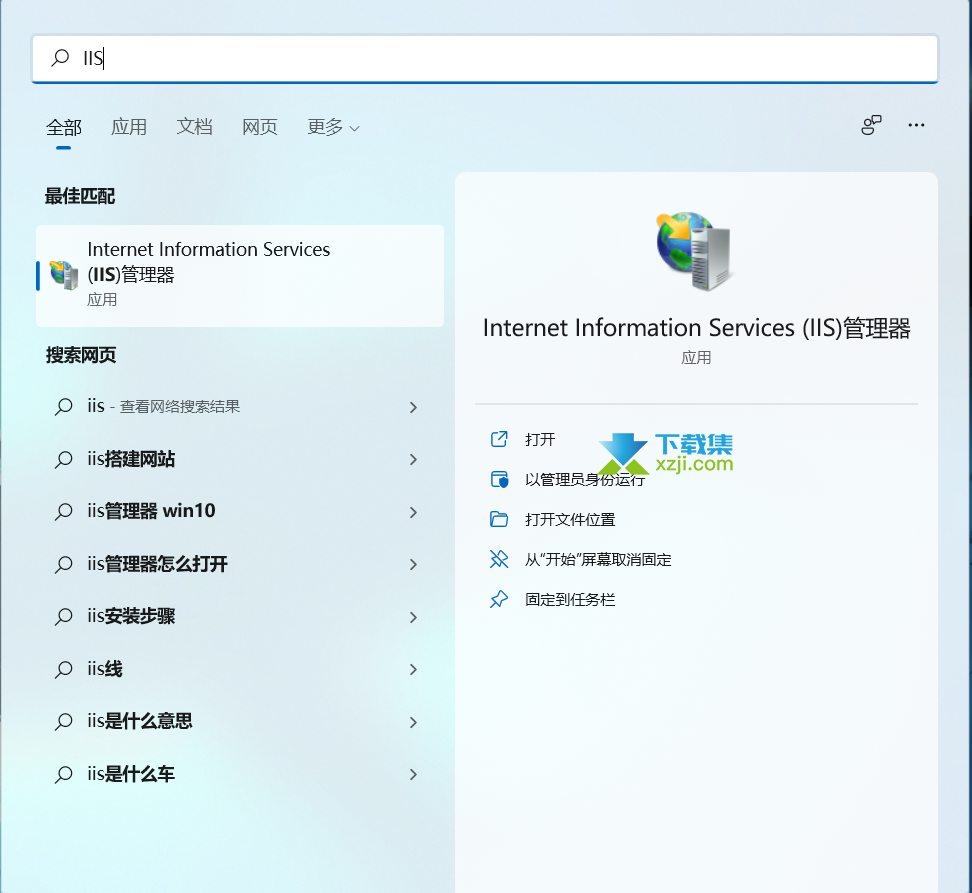The image size is (972, 893).
Task: Click search icon next to iis是什么车
Action: (x=63, y=774)
